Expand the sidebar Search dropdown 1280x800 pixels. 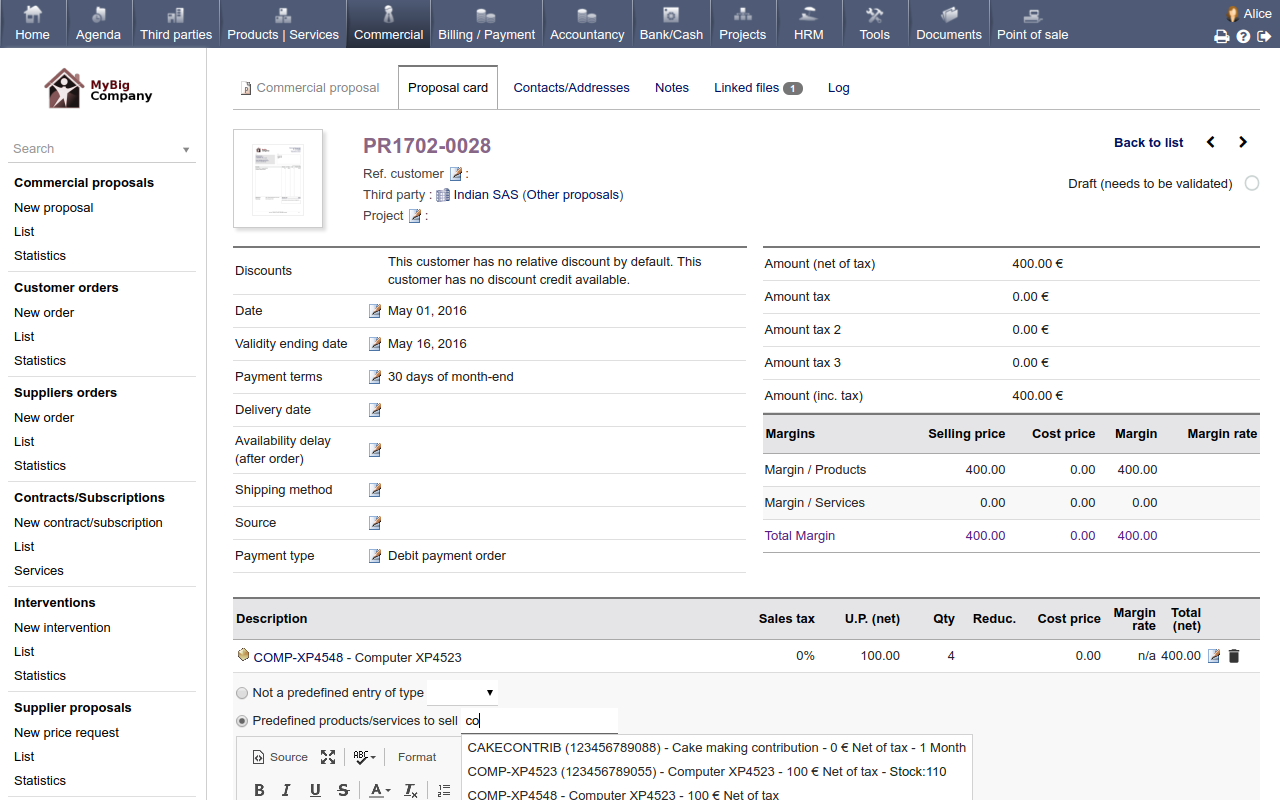(186, 150)
